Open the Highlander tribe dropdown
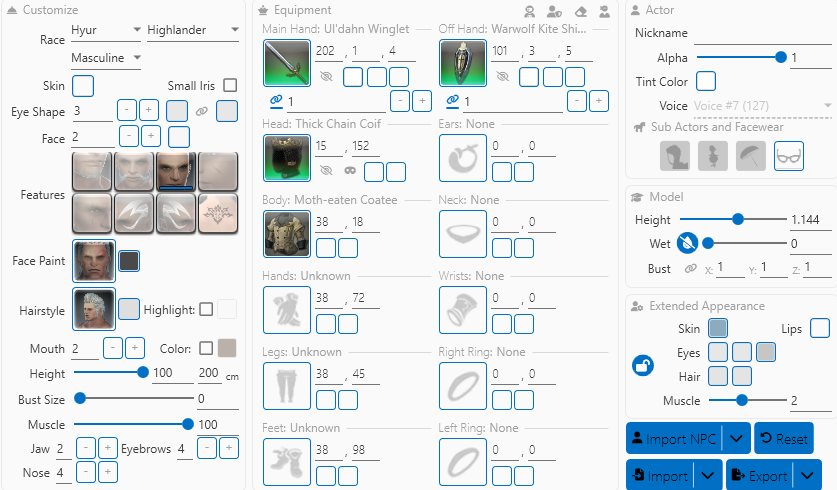The width and height of the screenshot is (837, 490). pyautogui.click(x=193, y=30)
